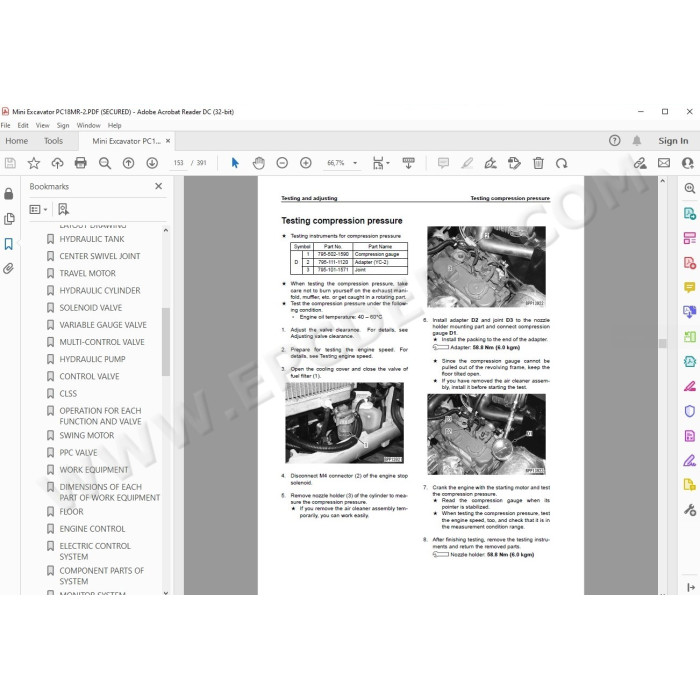Viewport: 700px width, 700px height.
Task: Open the View menu
Action: coord(42,125)
